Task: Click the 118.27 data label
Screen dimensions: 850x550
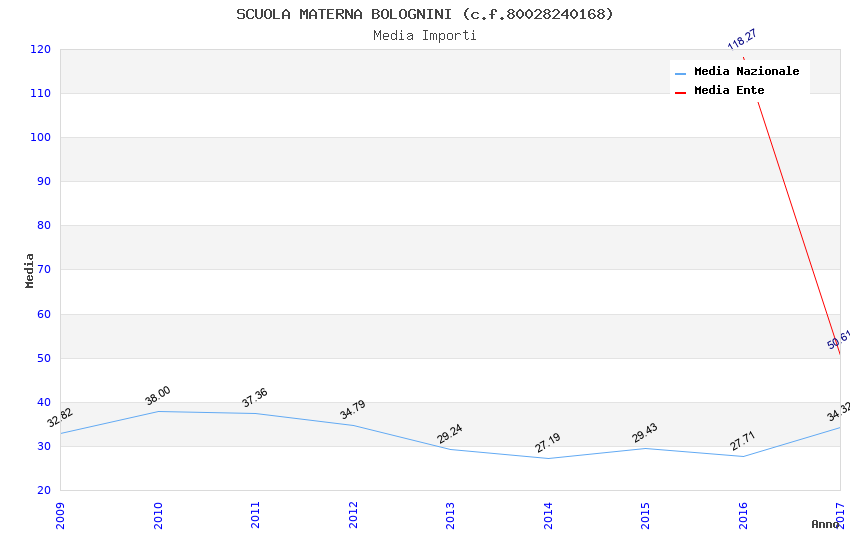Action: [x=742, y=39]
